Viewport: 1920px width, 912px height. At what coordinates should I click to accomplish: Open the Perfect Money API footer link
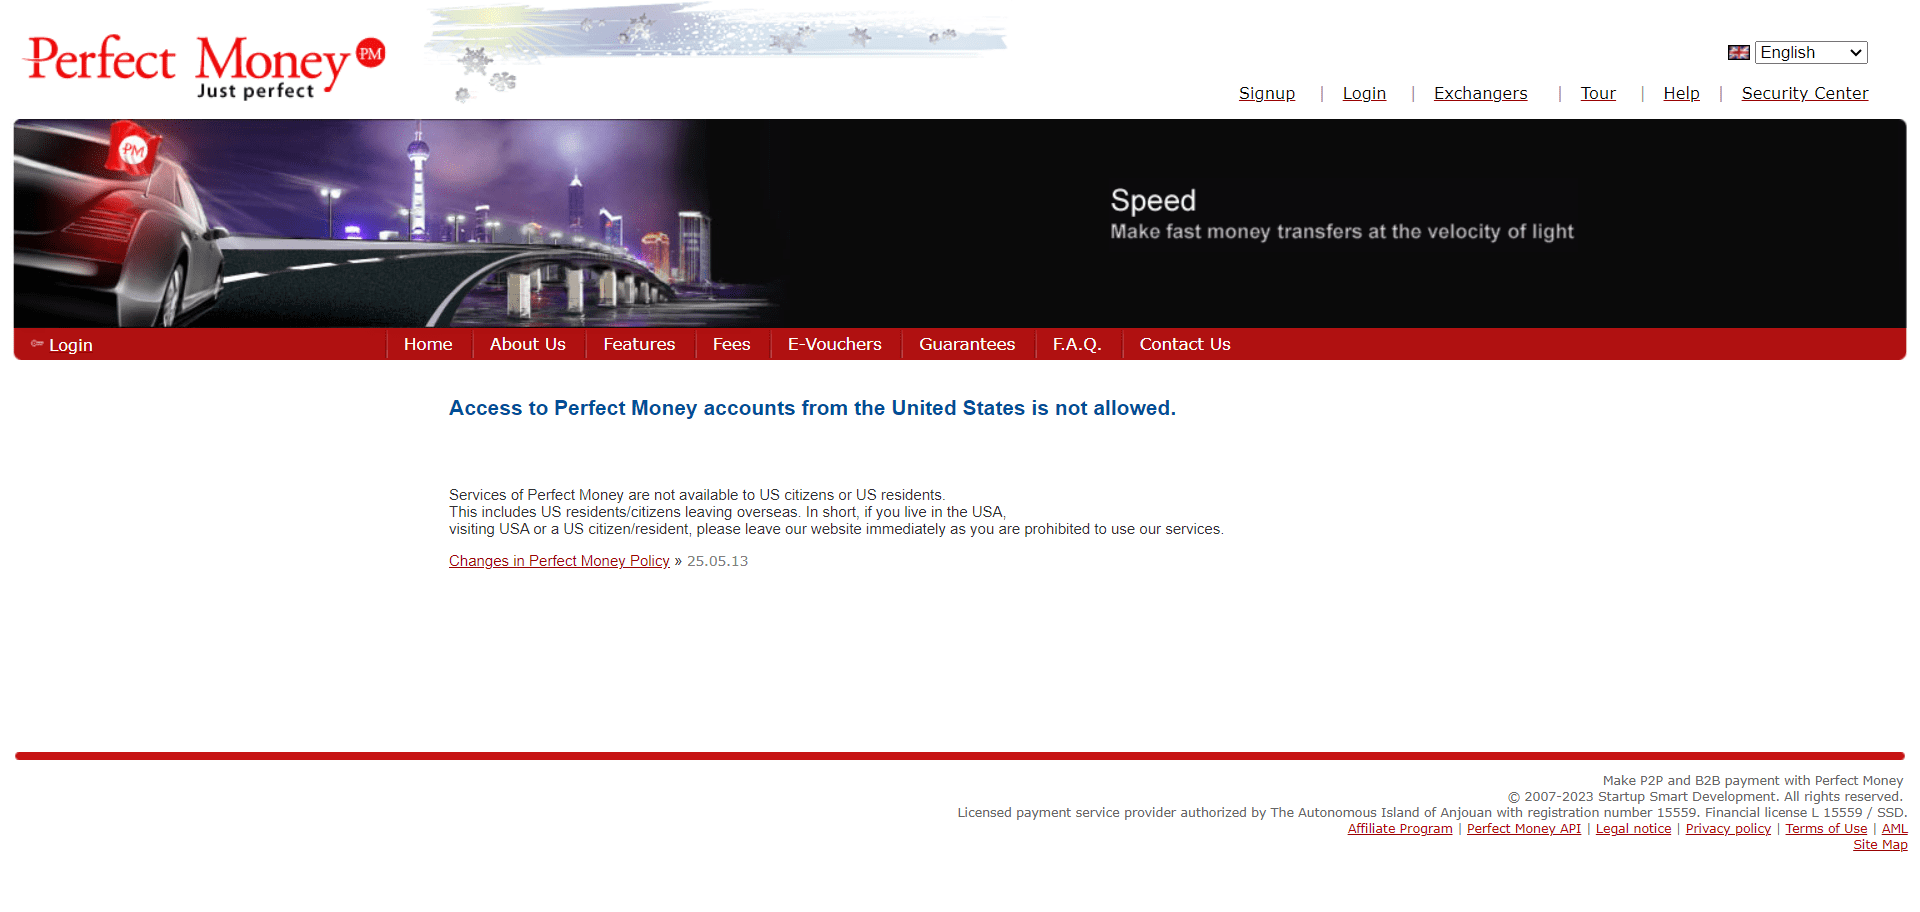(x=1524, y=829)
